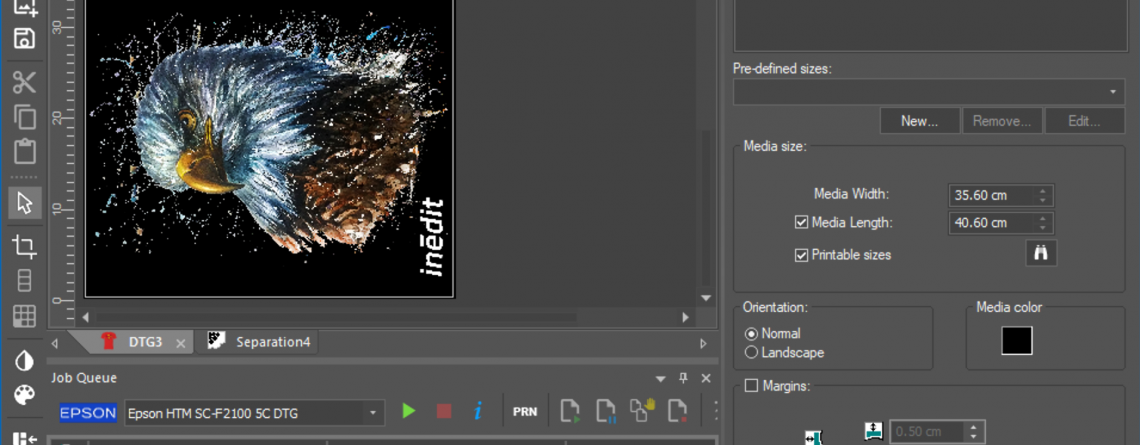
Task: Pin the Job Queue panel
Action: [x=683, y=378]
